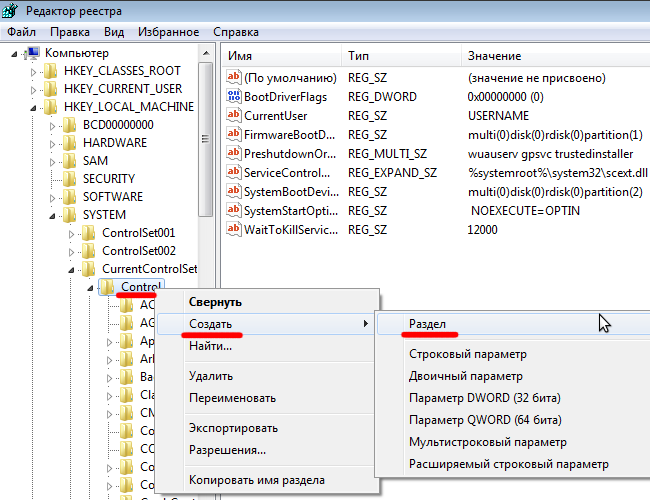This screenshot has width=650, height=500.
Task: Click the CurrentUser string value icon
Action: [x=236, y=115]
